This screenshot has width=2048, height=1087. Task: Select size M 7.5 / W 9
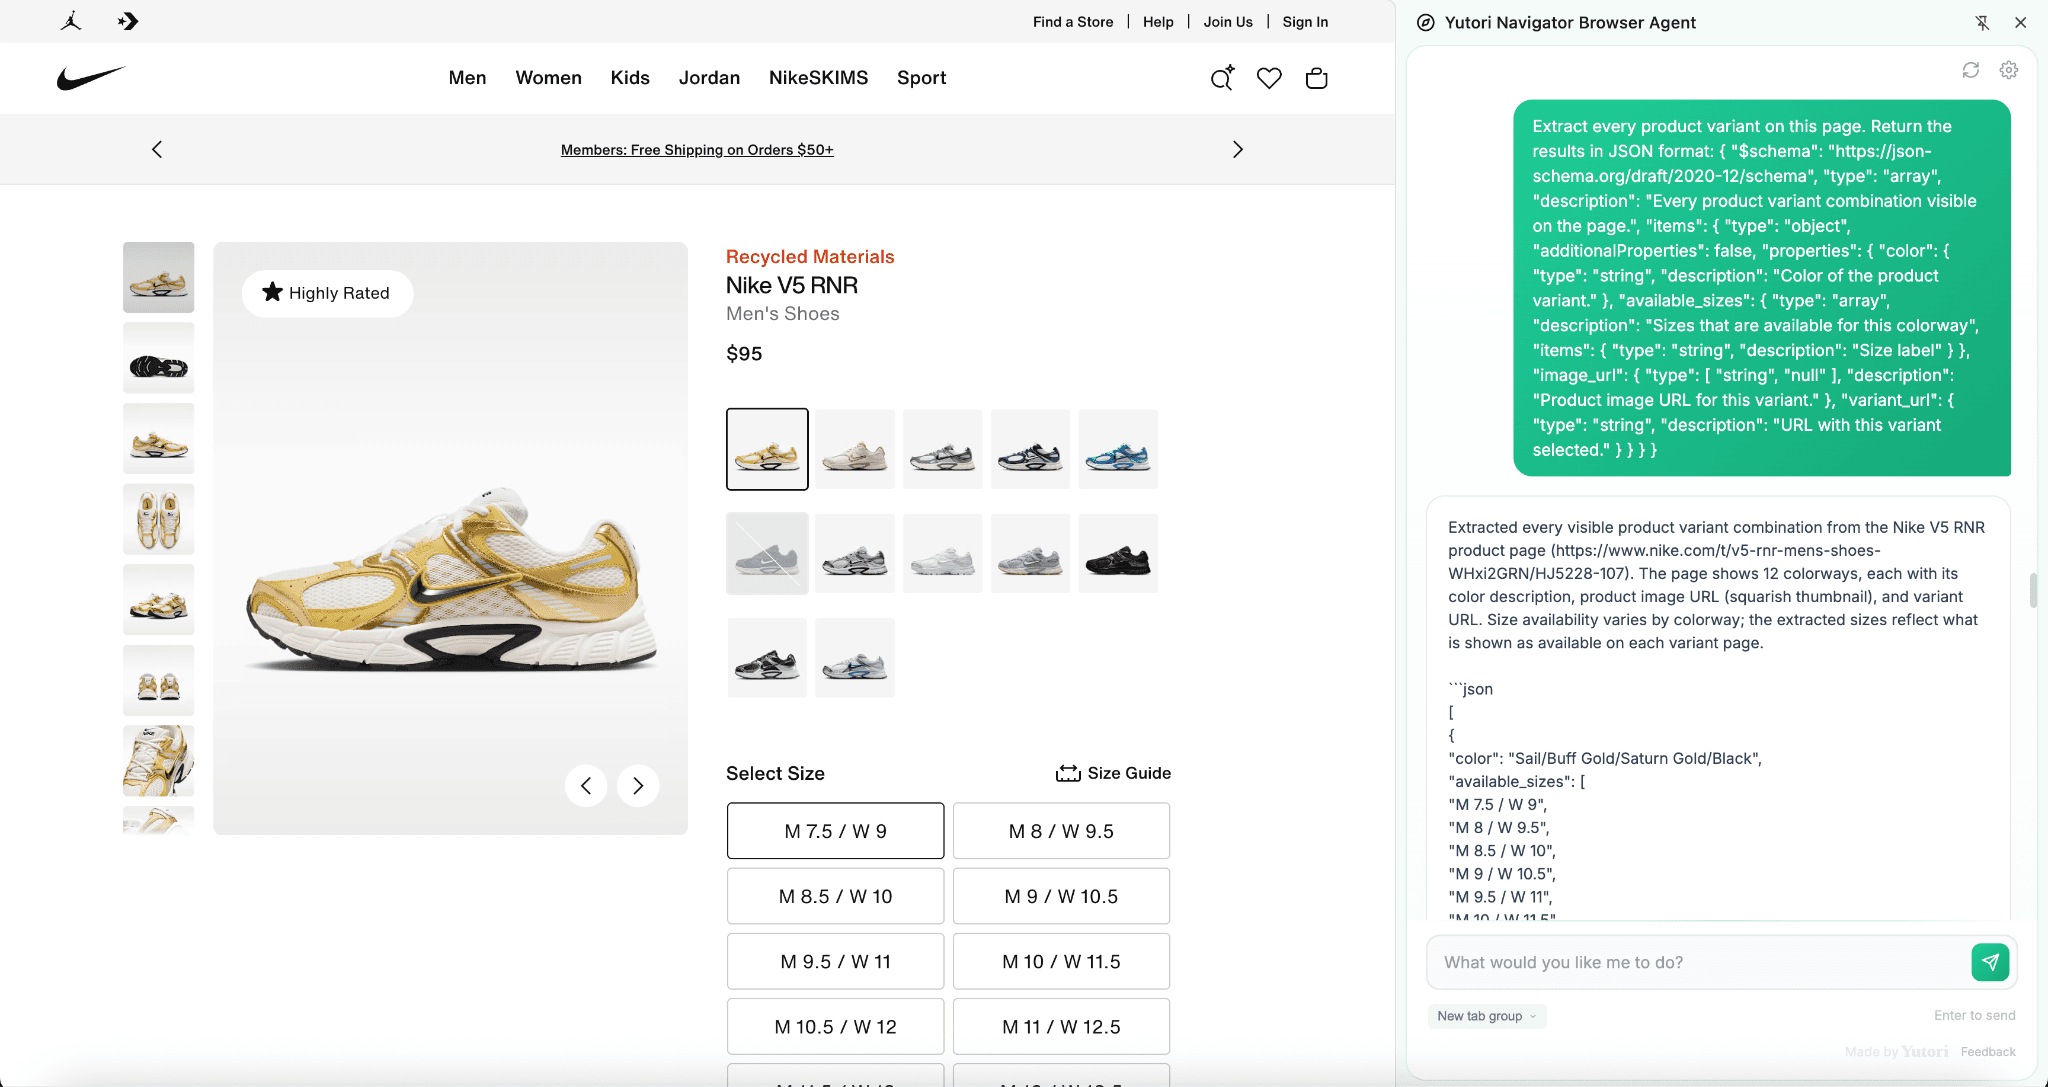point(835,831)
